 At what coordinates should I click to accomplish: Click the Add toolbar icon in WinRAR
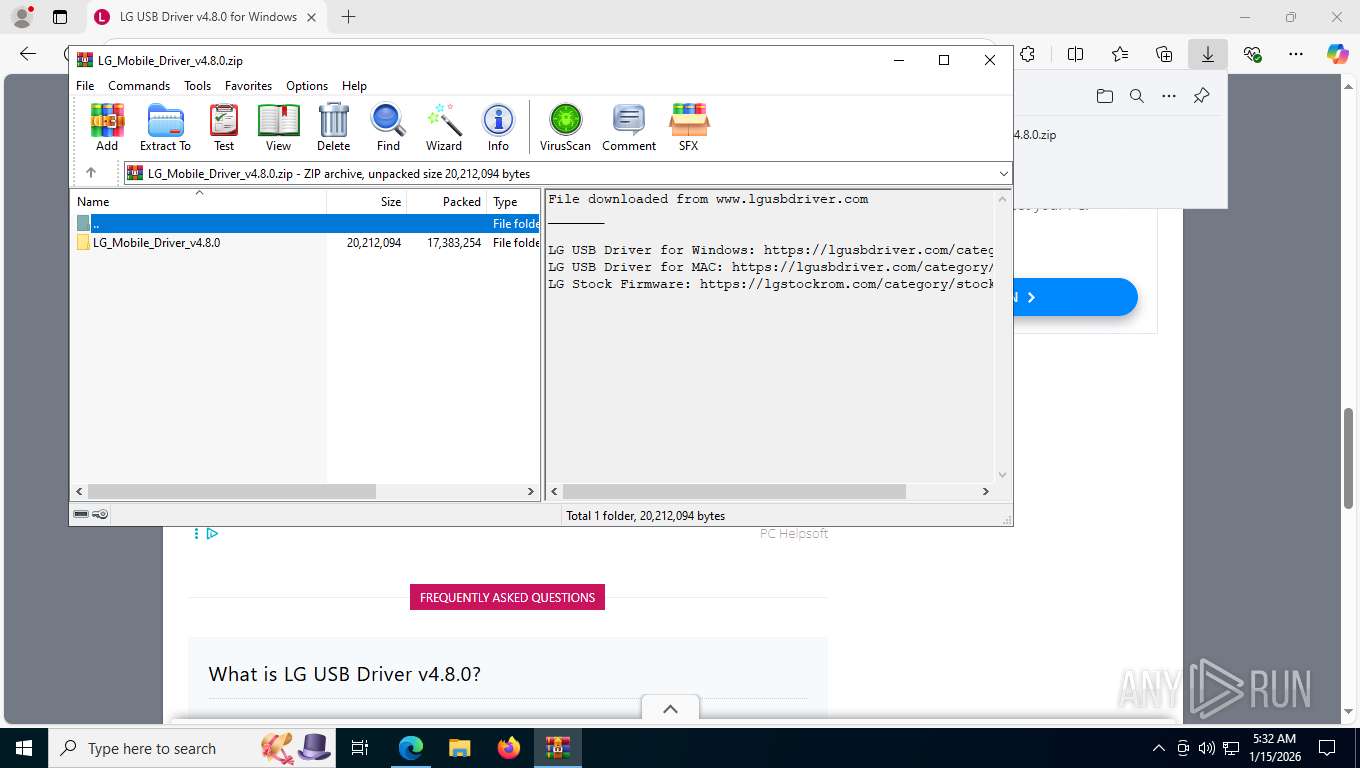[107, 127]
